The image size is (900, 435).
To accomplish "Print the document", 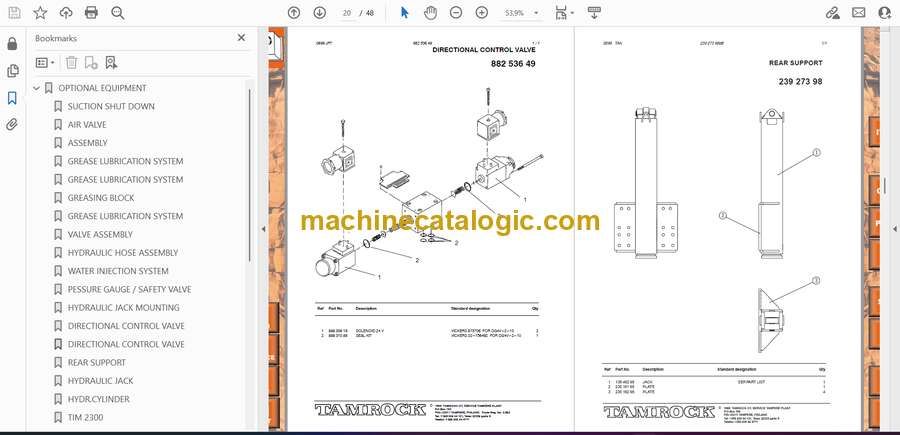I will [x=91, y=13].
